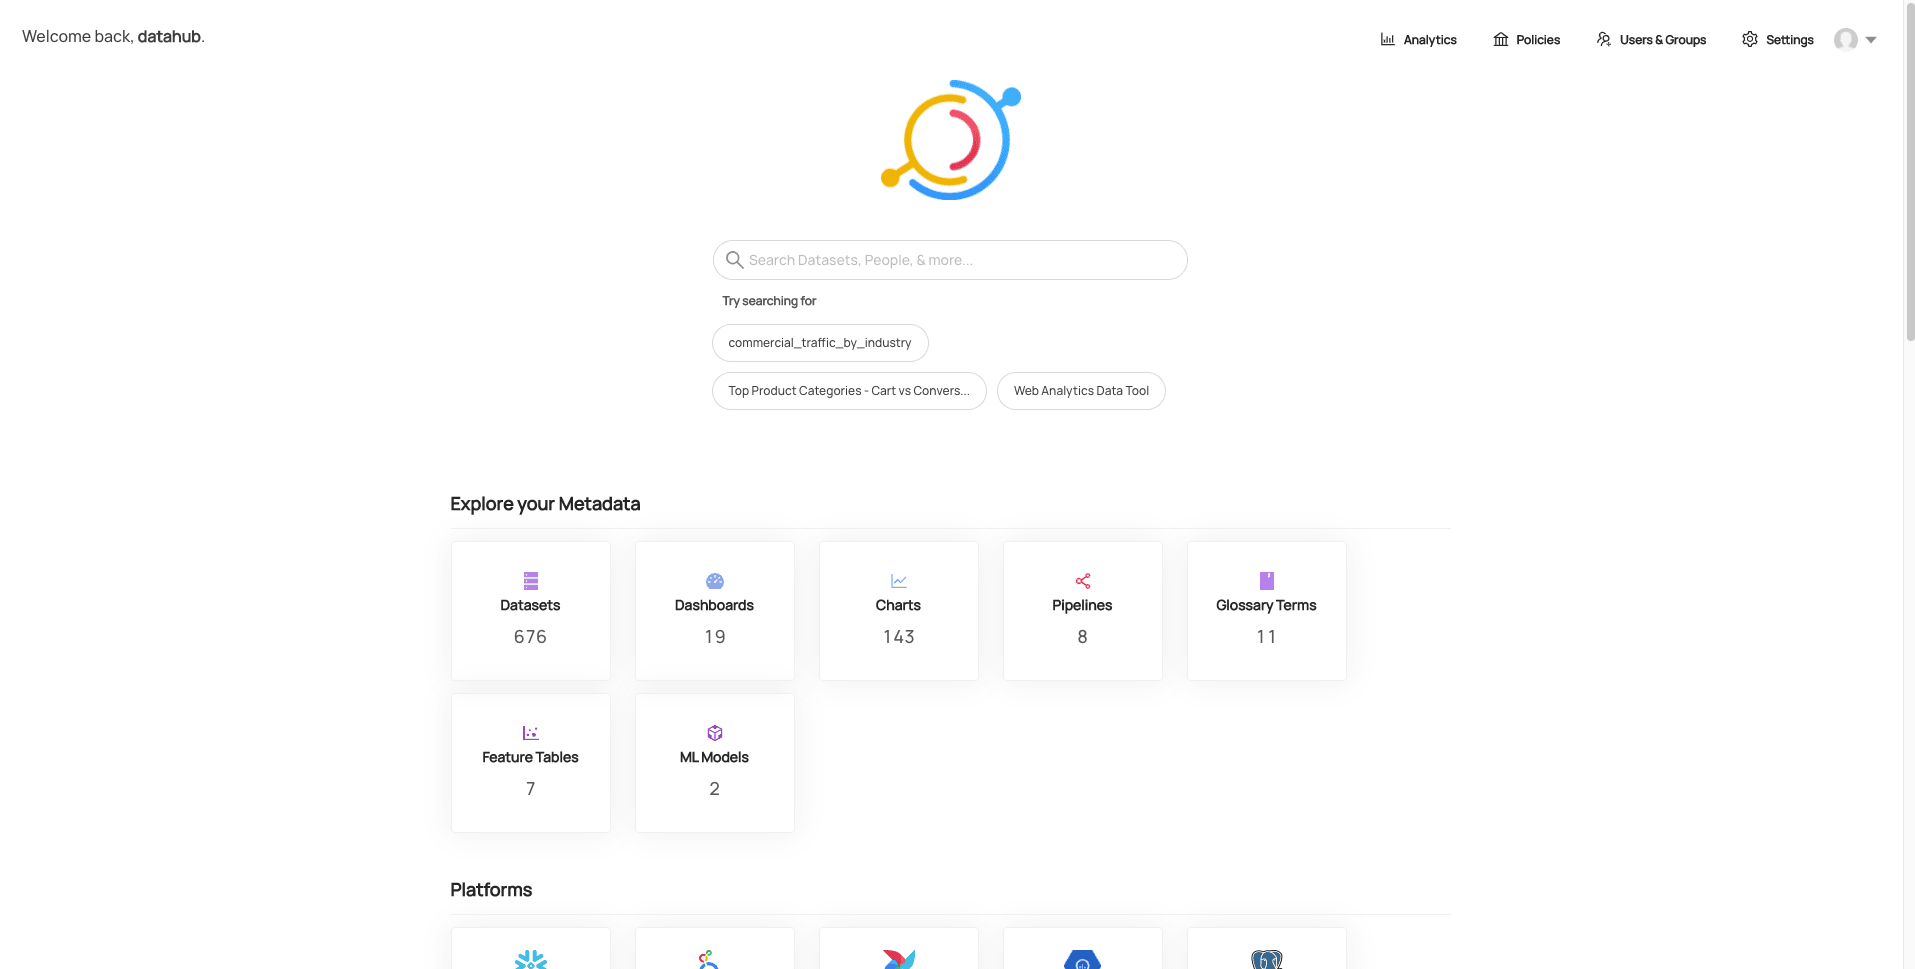Click the ML Models count 2
The height and width of the screenshot is (969, 1915).
tap(714, 789)
